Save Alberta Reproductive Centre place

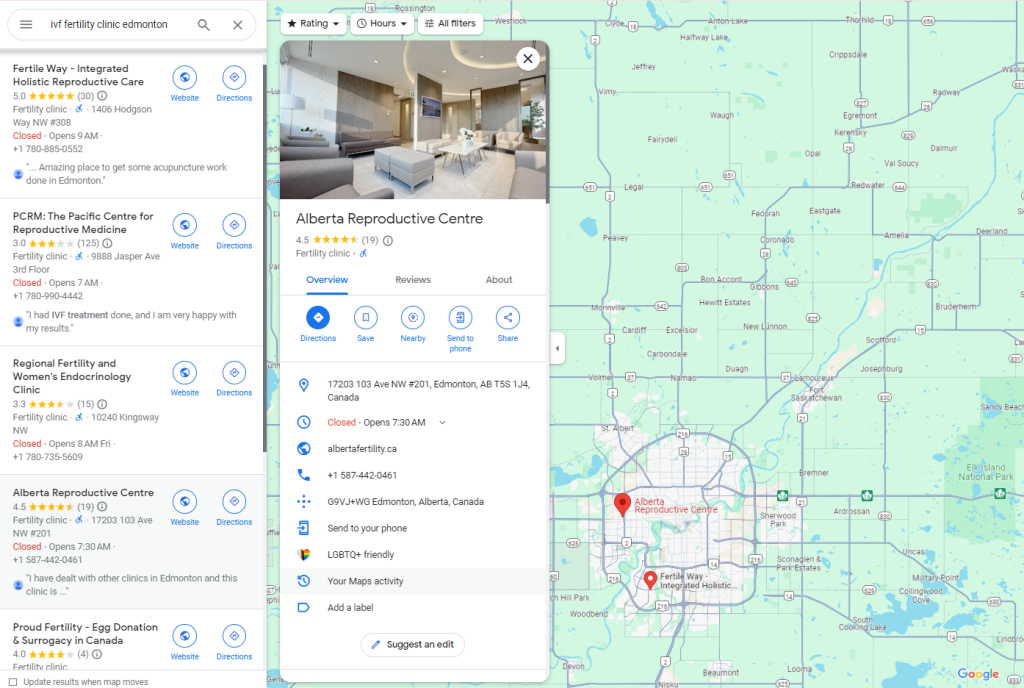(x=366, y=318)
